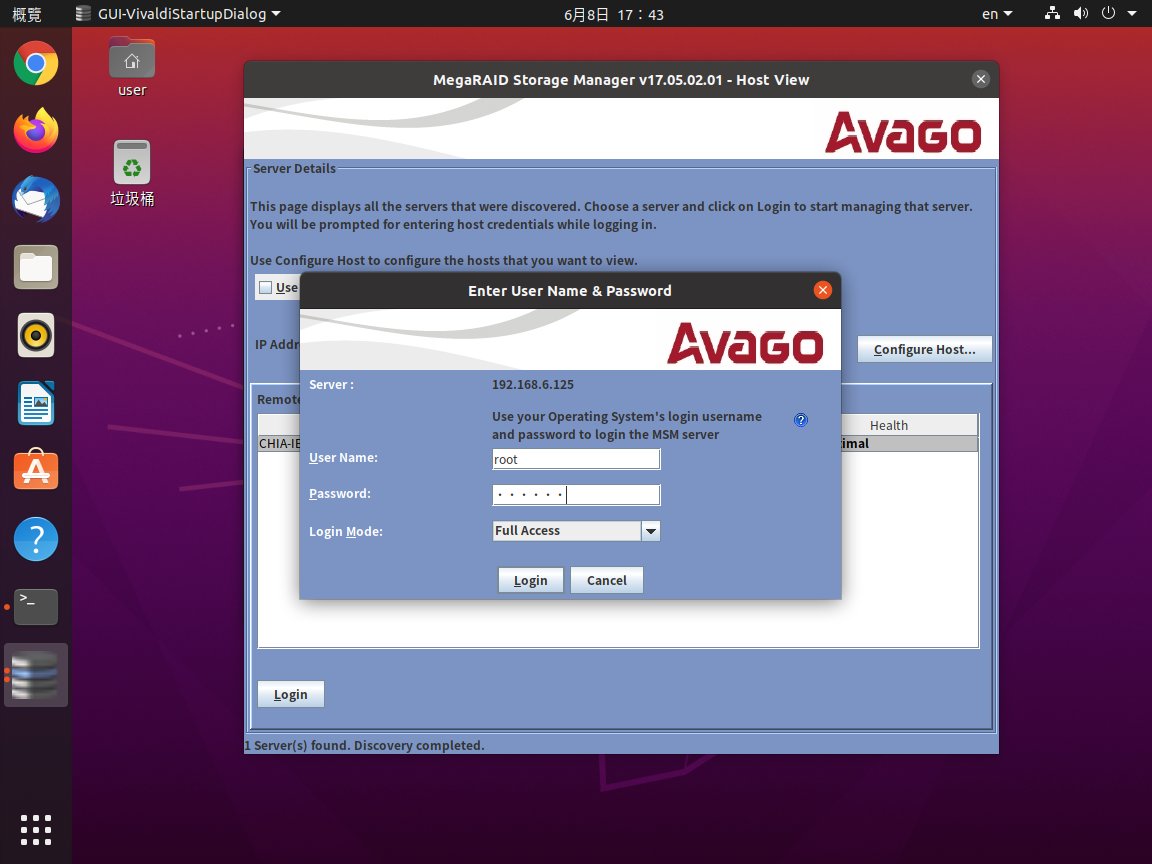Launch Rhythmbox music player
Viewport: 1152px width, 864px height.
tap(36, 336)
